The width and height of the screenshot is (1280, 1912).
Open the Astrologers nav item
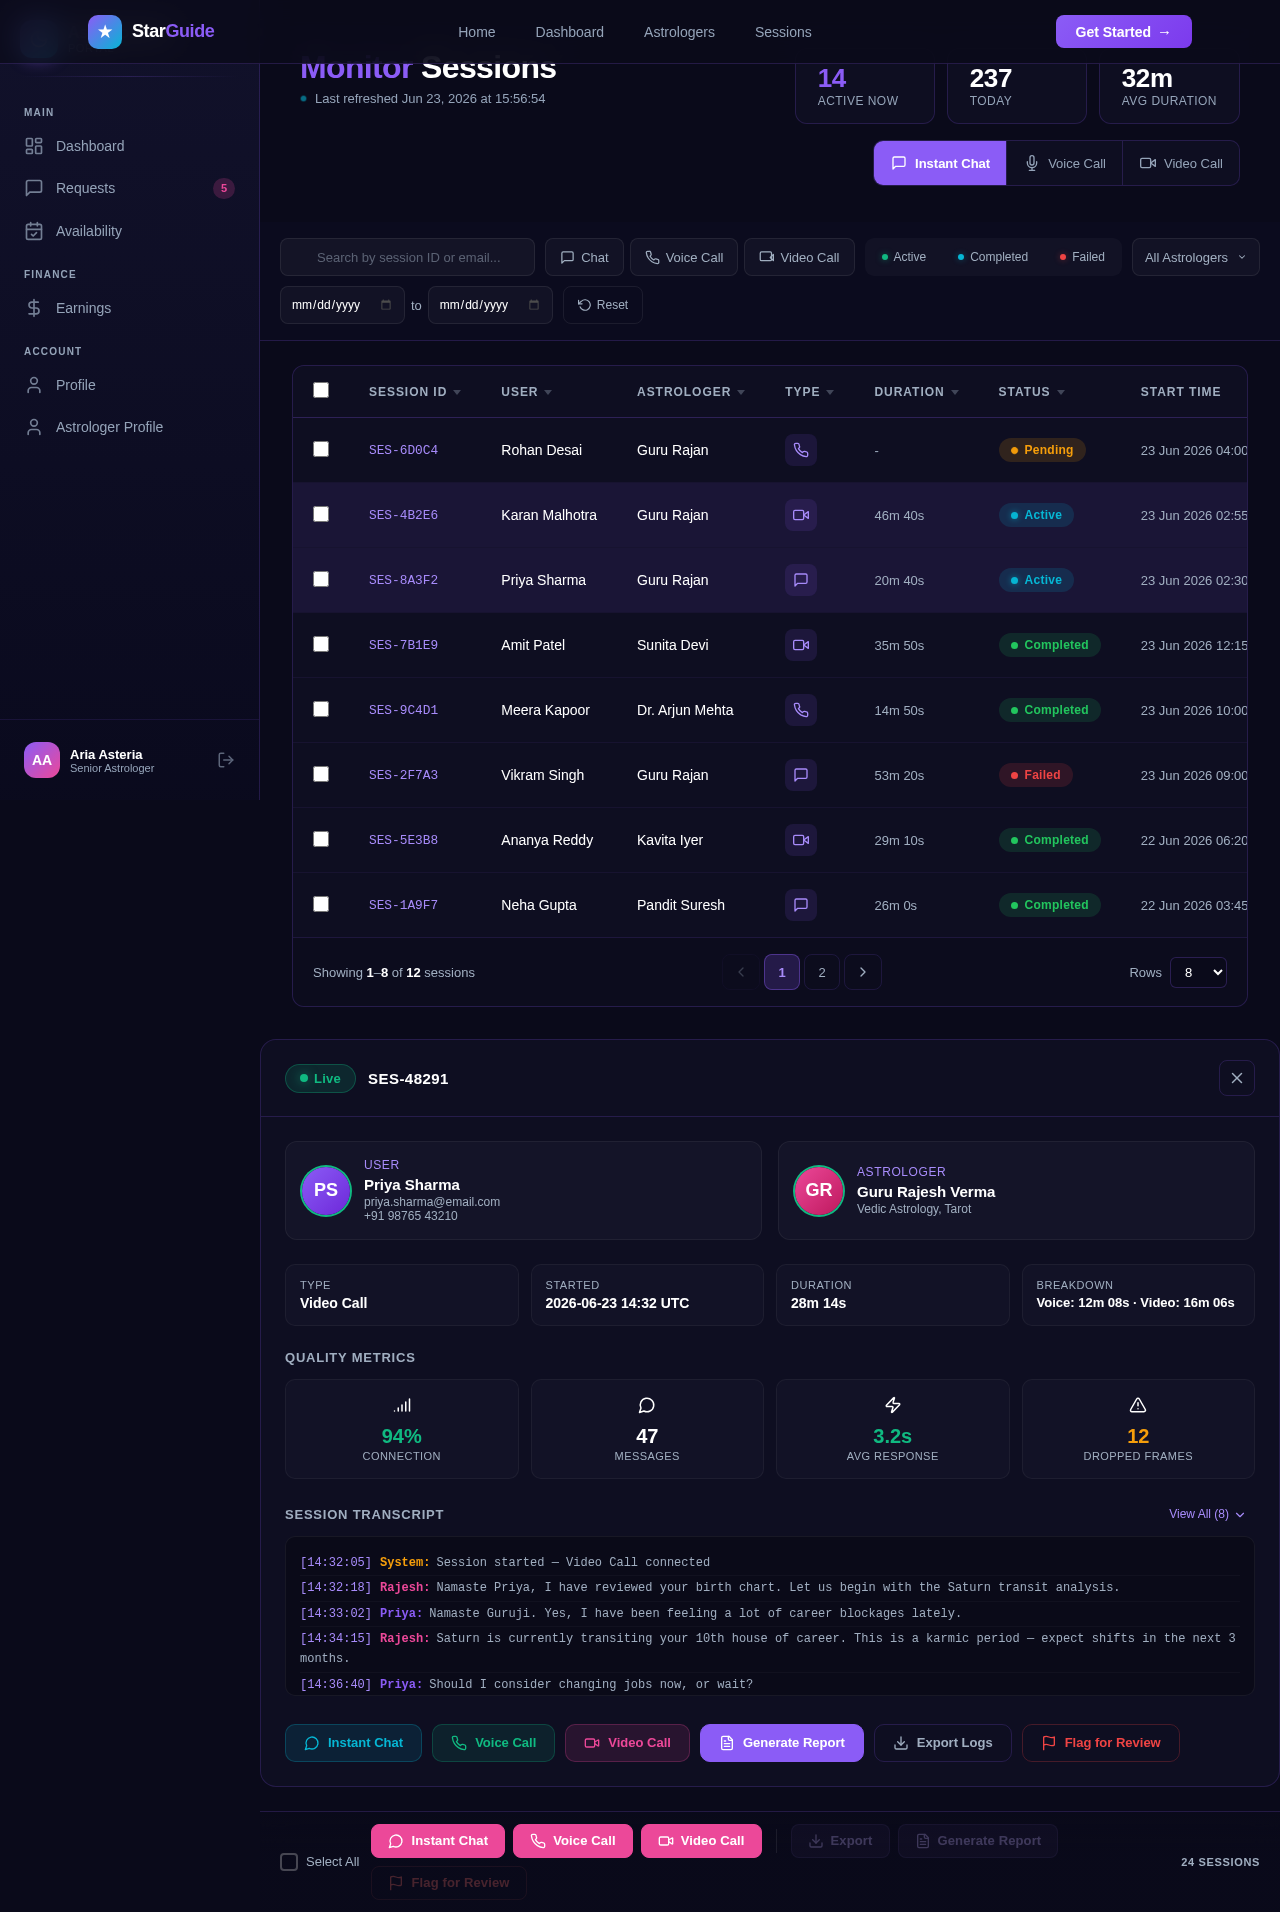(x=679, y=32)
